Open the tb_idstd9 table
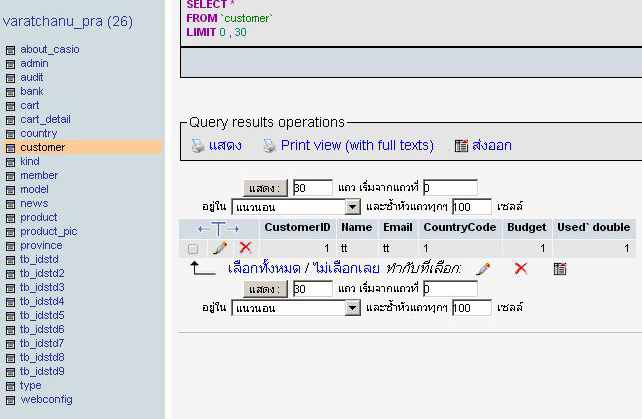The image size is (642, 419). (x=42, y=371)
